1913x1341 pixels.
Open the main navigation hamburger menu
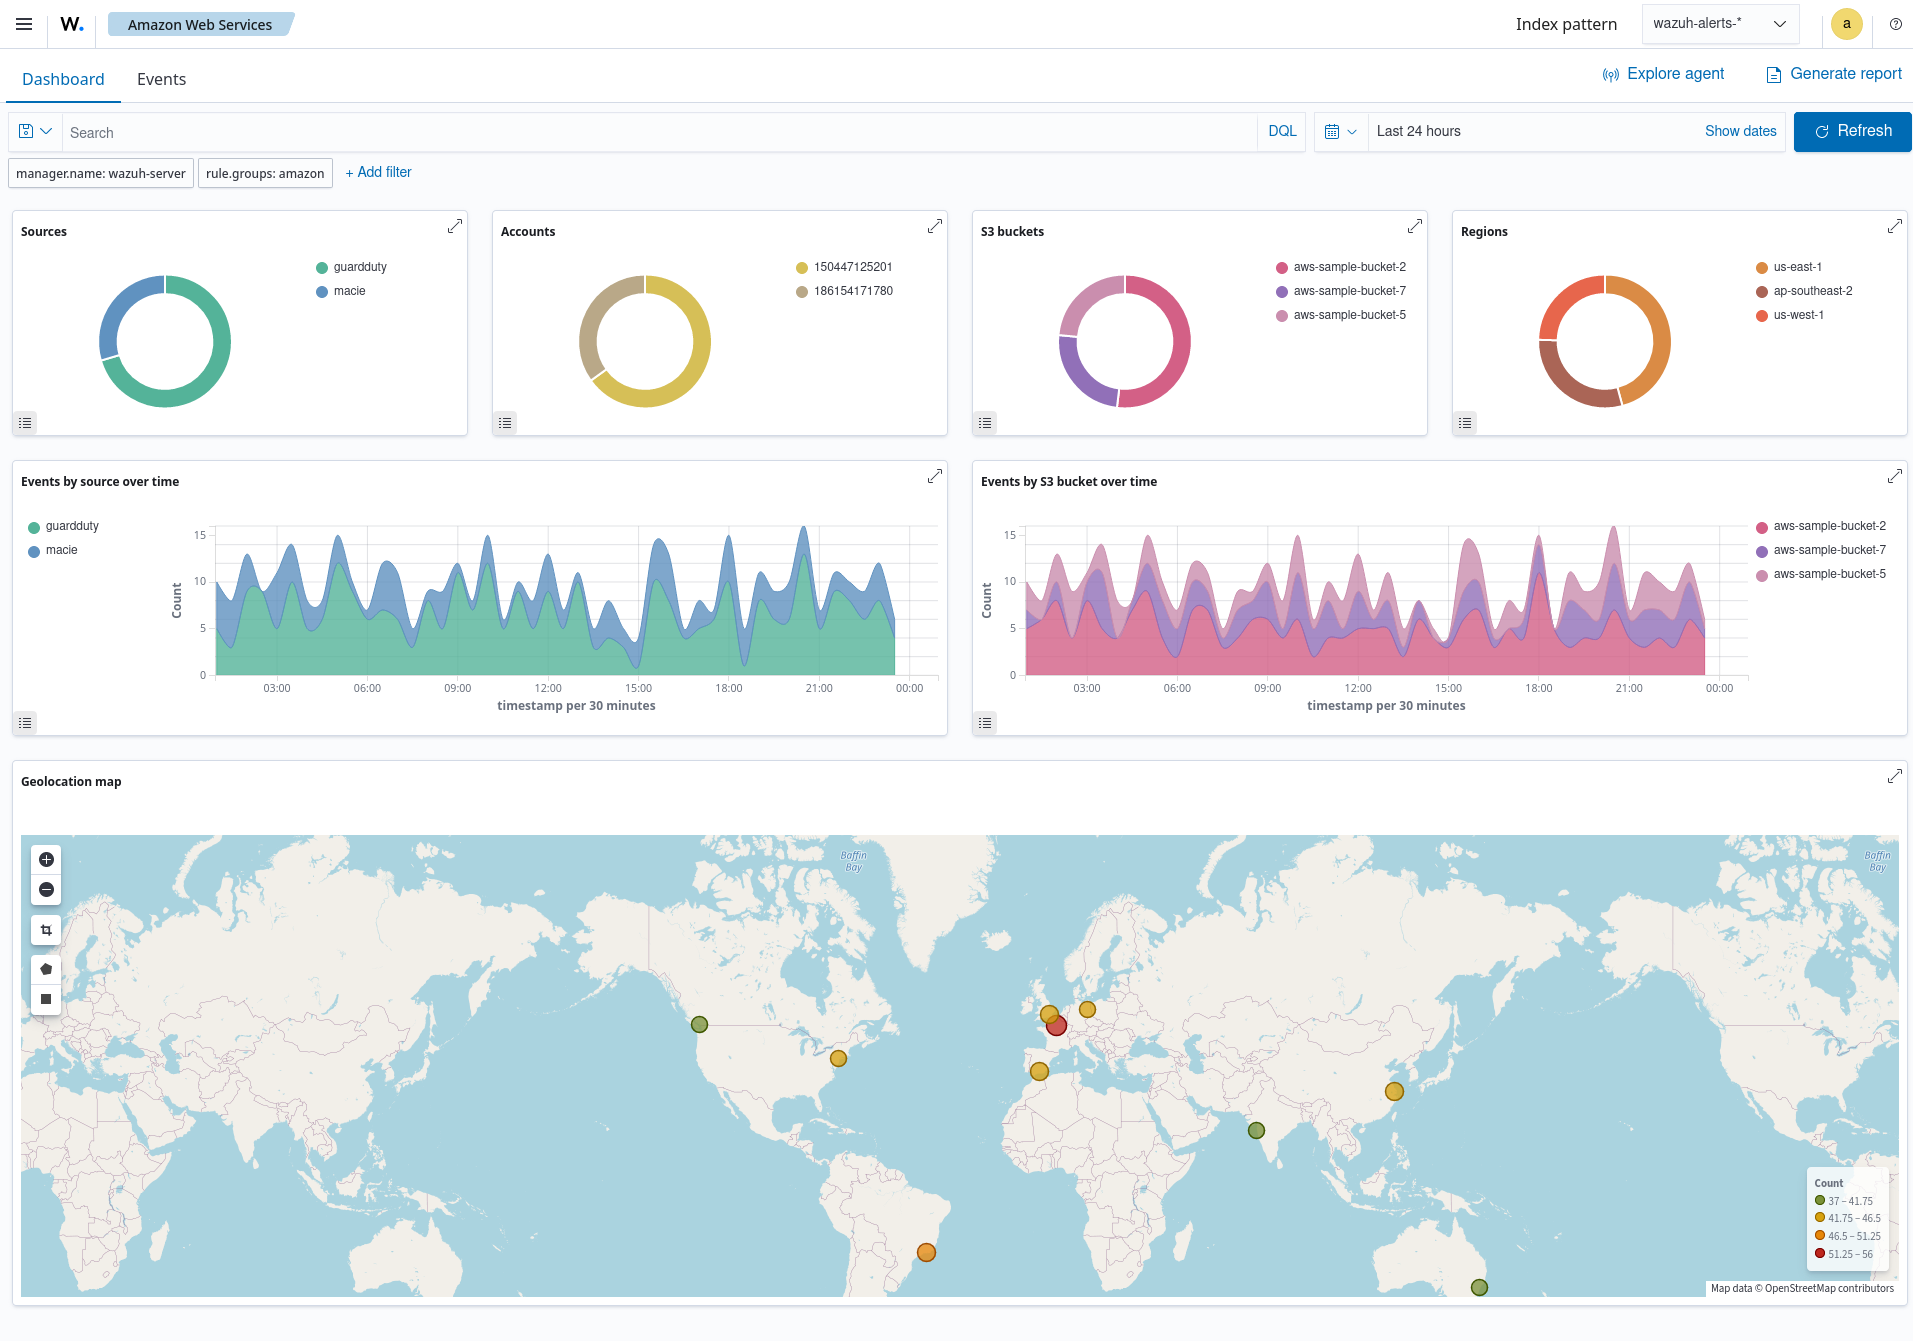point(24,24)
